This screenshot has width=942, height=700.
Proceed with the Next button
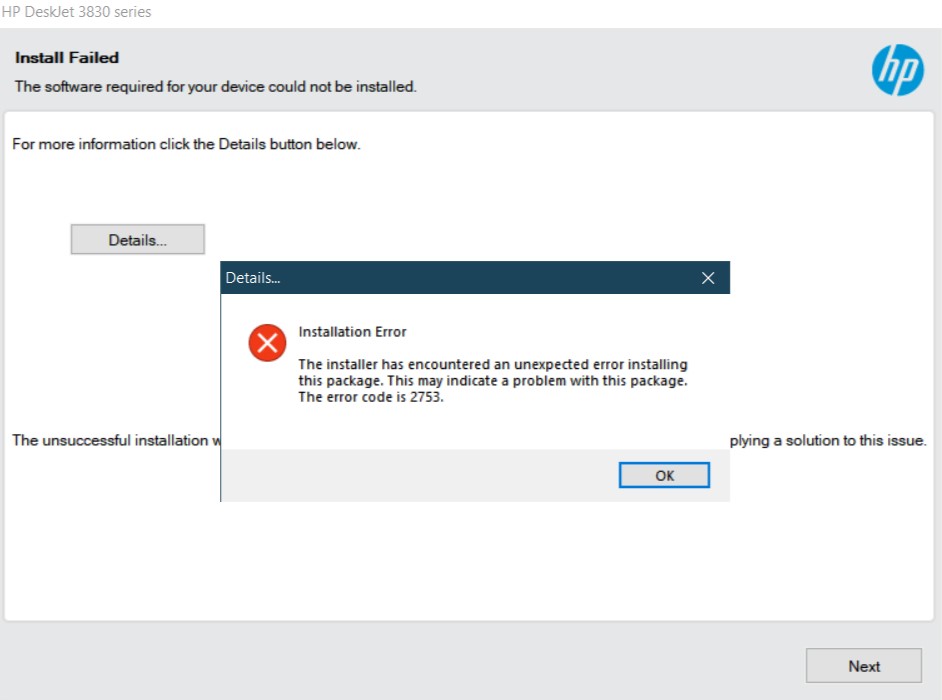click(863, 666)
